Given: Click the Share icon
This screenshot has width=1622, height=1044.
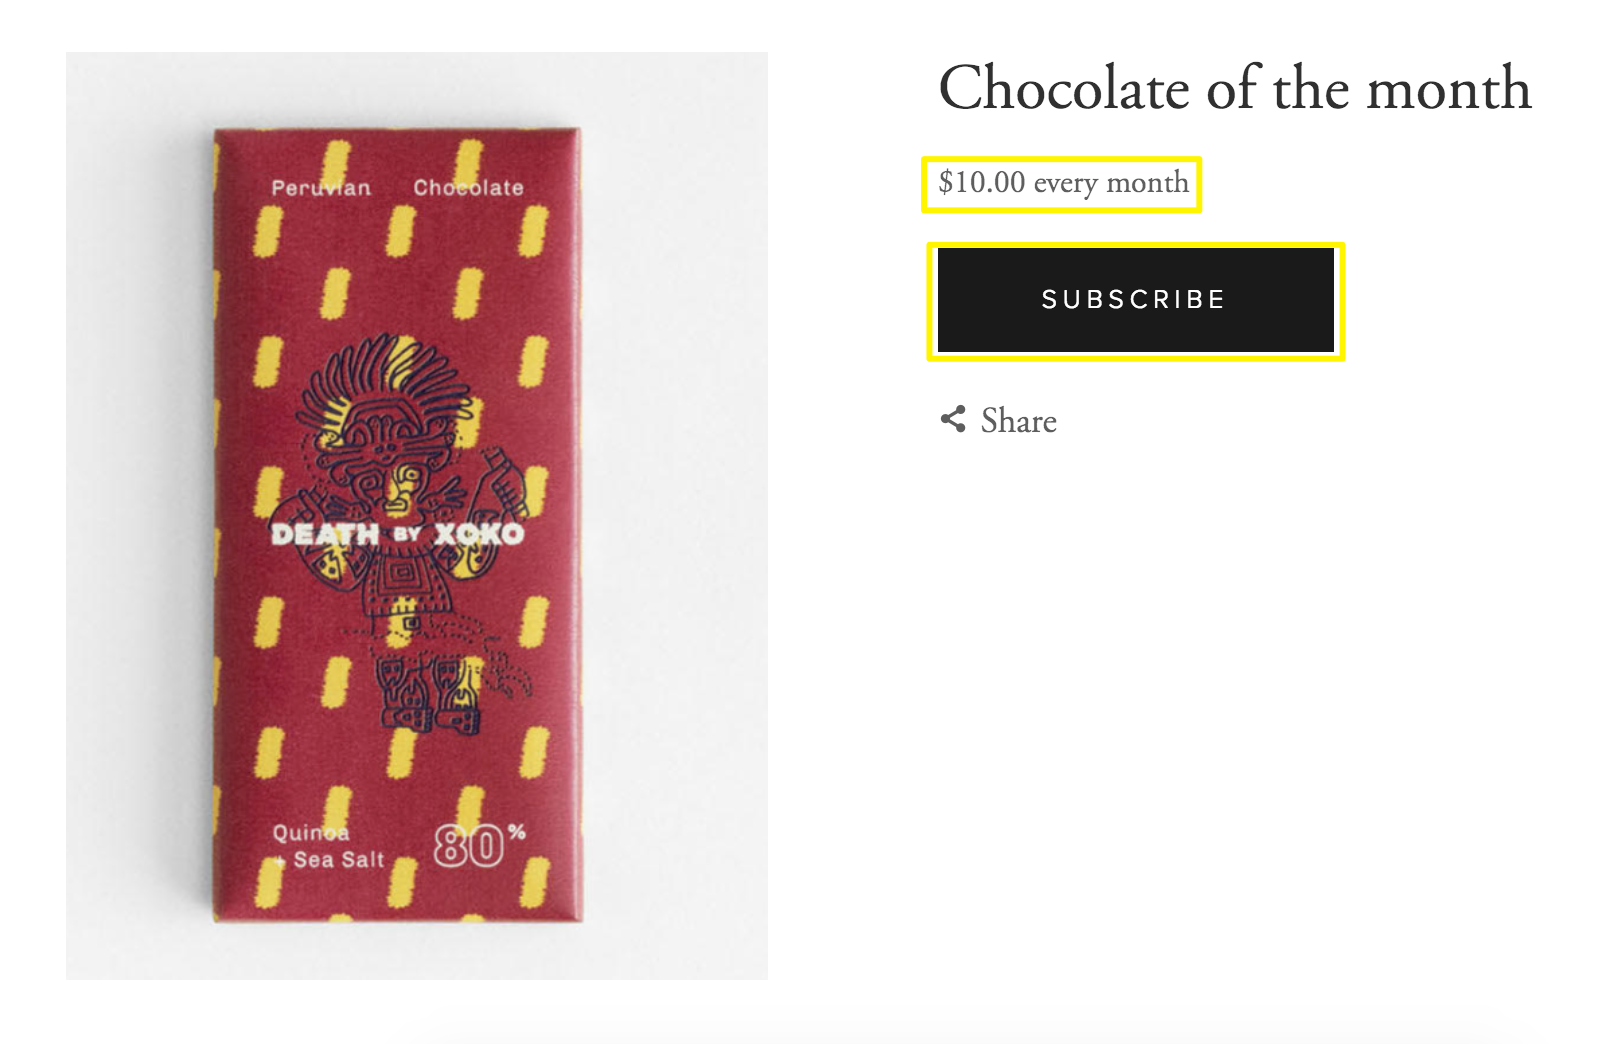Looking at the screenshot, I should click(953, 419).
